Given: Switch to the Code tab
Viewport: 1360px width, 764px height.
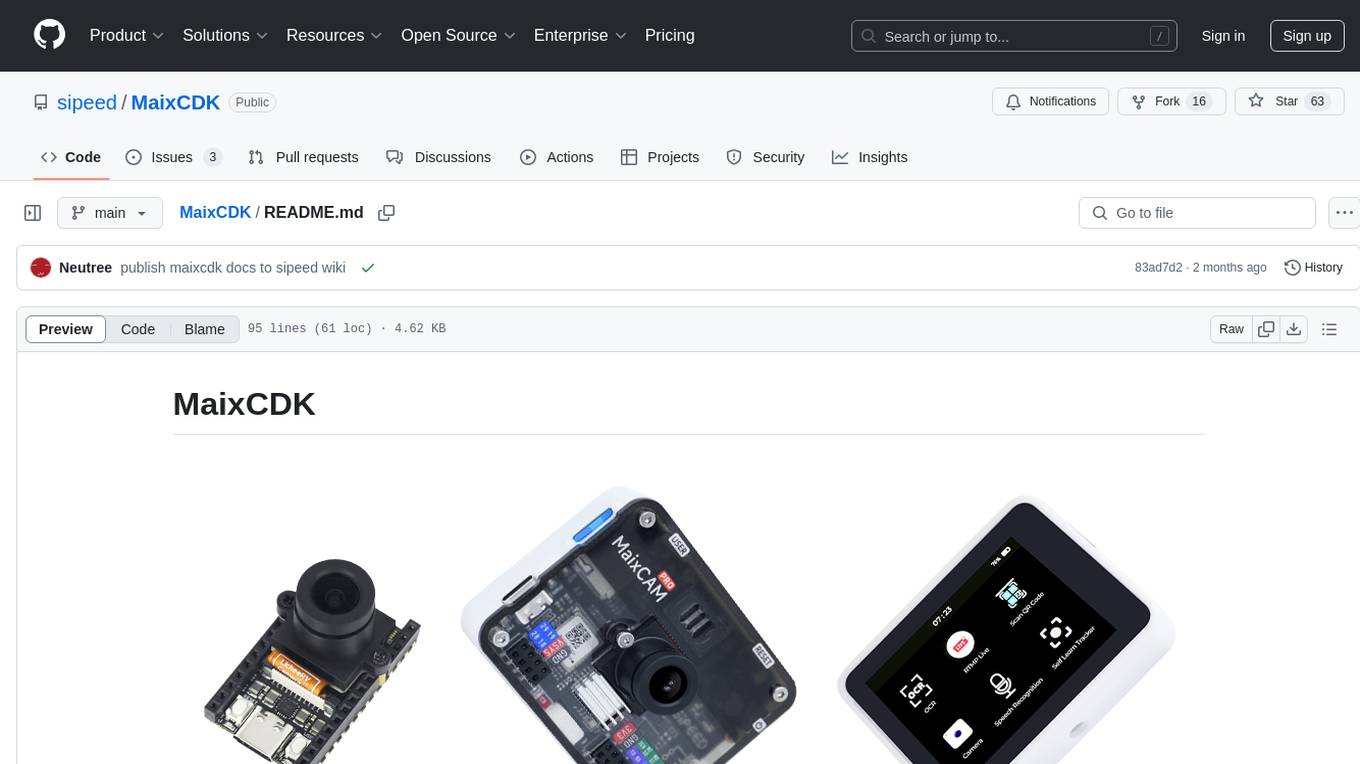Looking at the screenshot, I should pos(71,157).
